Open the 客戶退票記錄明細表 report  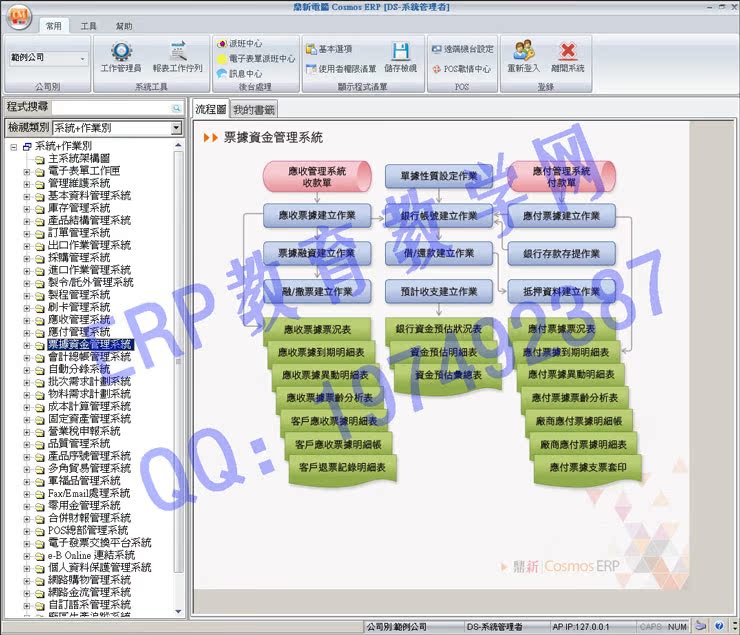(x=343, y=468)
